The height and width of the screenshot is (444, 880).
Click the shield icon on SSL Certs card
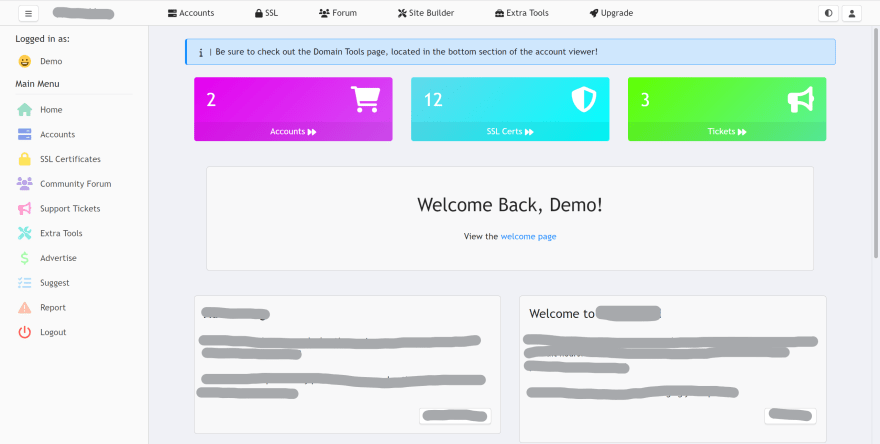(584, 99)
